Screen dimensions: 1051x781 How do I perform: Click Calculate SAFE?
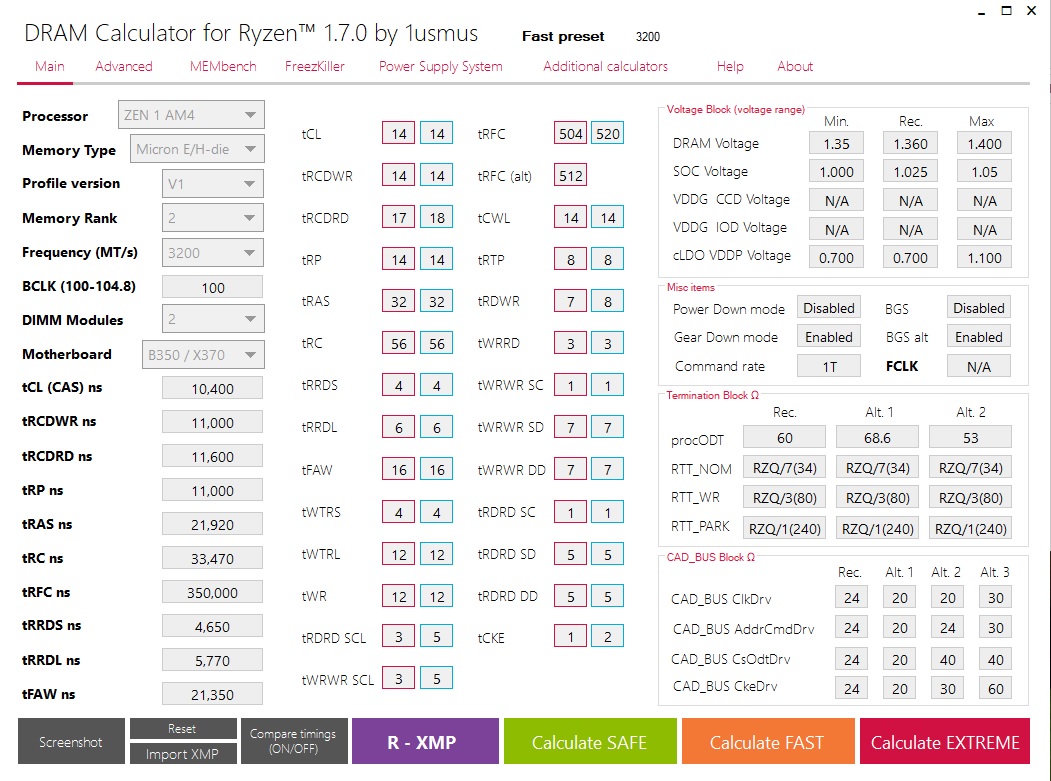point(590,741)
